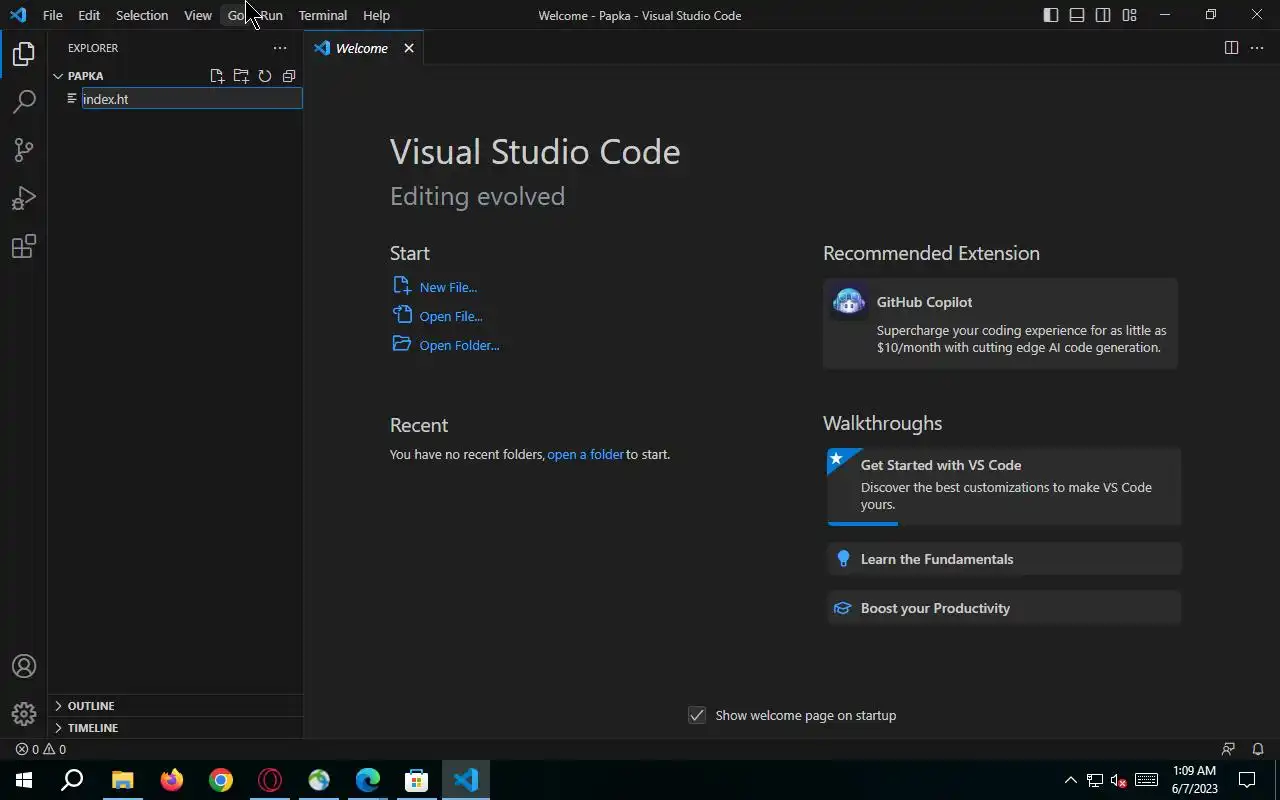Viewport: 1280px width, 800px height.
Task: Refresh the Explorer file tree
Action: (x=265, y=76)
